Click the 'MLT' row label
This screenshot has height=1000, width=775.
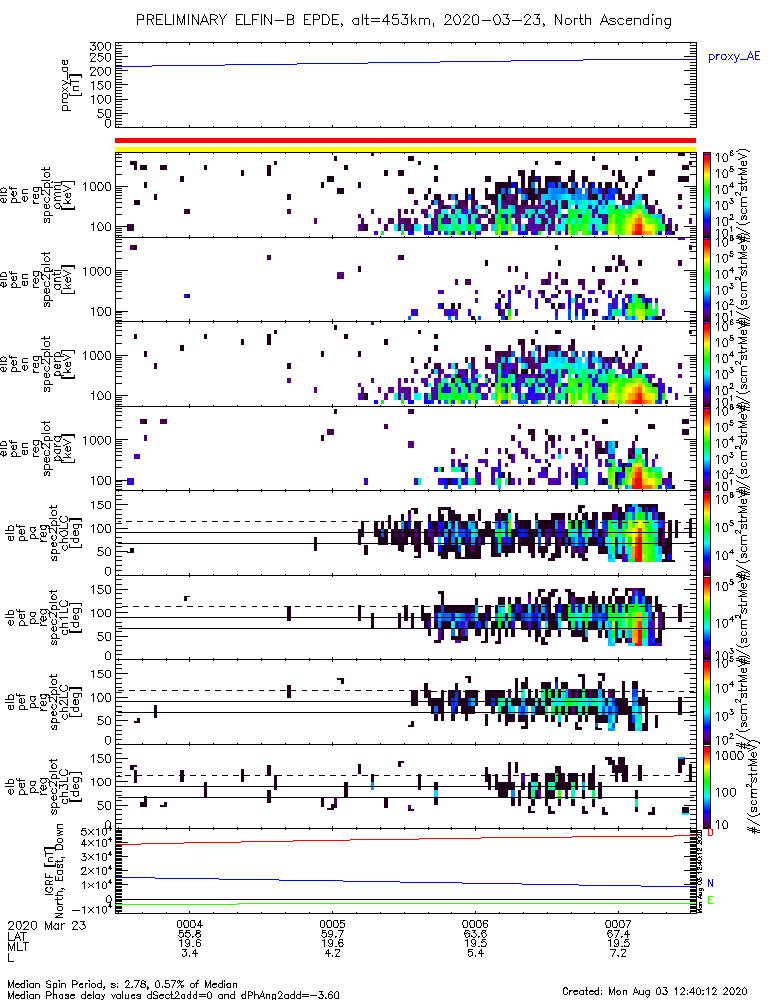(x=17, y=946)
